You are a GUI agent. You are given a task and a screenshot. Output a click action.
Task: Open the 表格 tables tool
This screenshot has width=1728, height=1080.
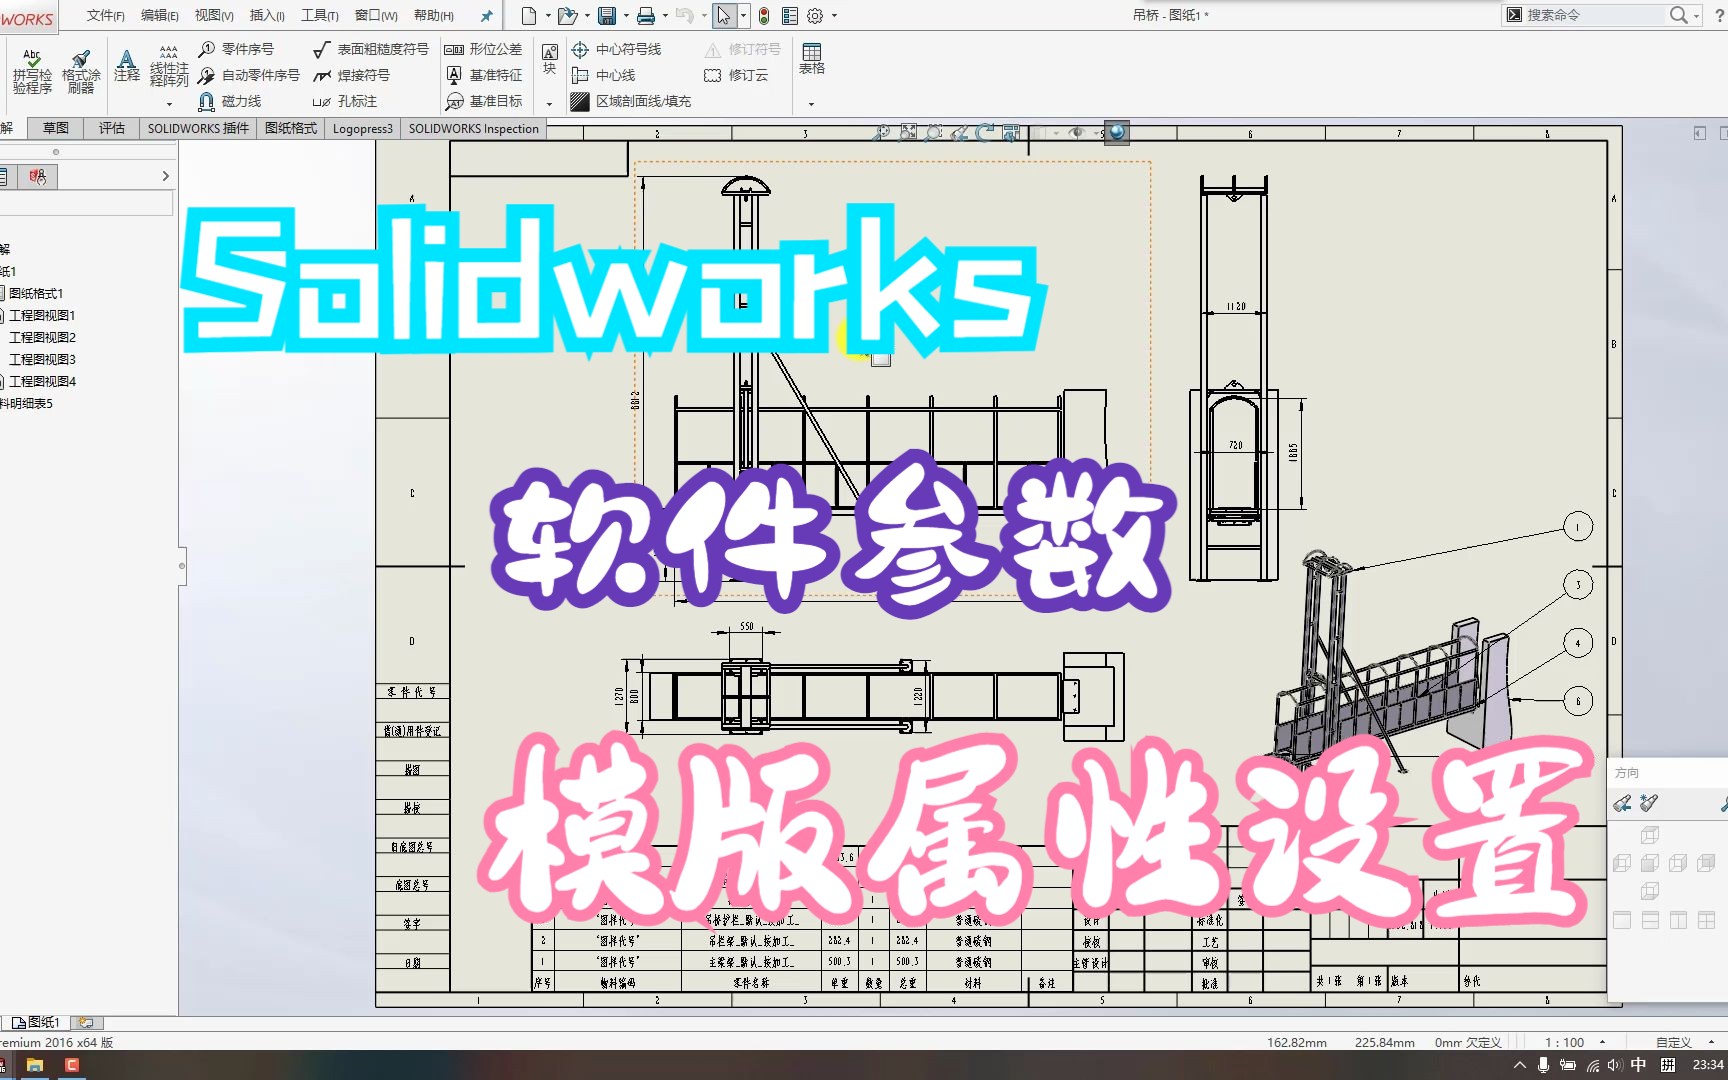click(812, 59)
